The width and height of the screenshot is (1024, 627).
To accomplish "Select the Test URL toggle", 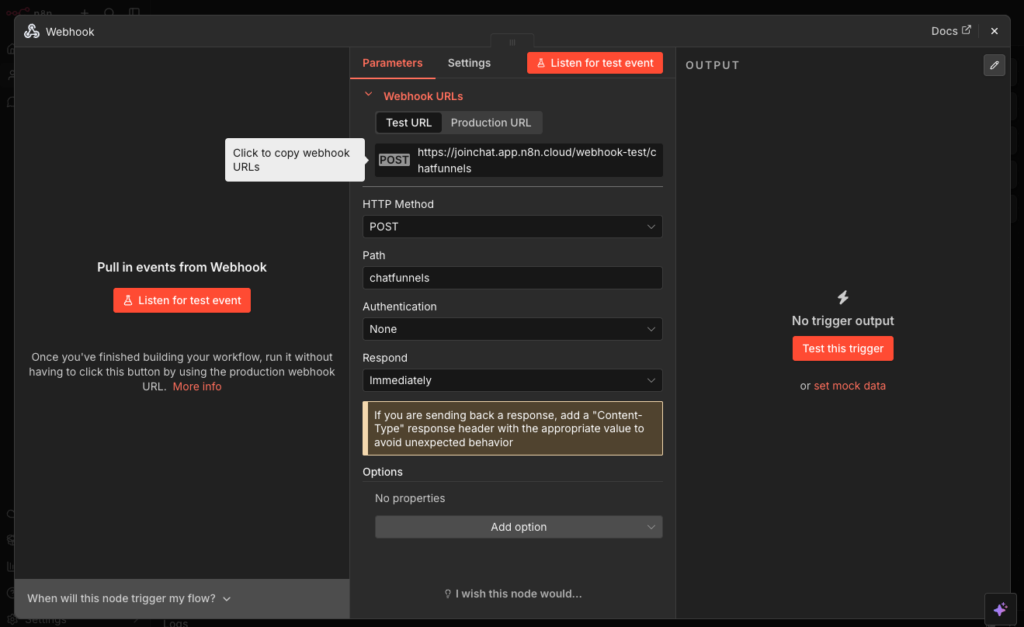I will (409, 123).
